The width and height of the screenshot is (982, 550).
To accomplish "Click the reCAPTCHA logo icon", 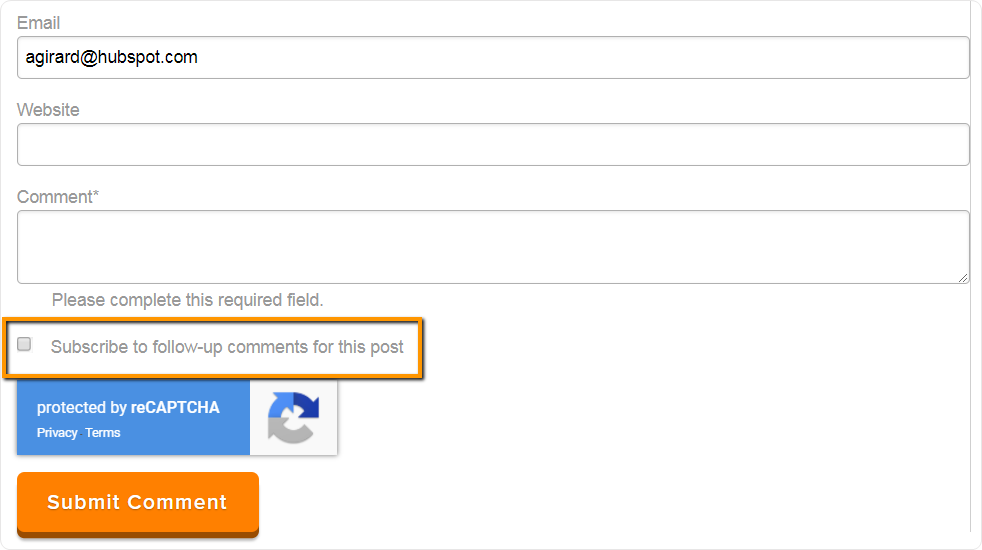I will coord(293,418).
